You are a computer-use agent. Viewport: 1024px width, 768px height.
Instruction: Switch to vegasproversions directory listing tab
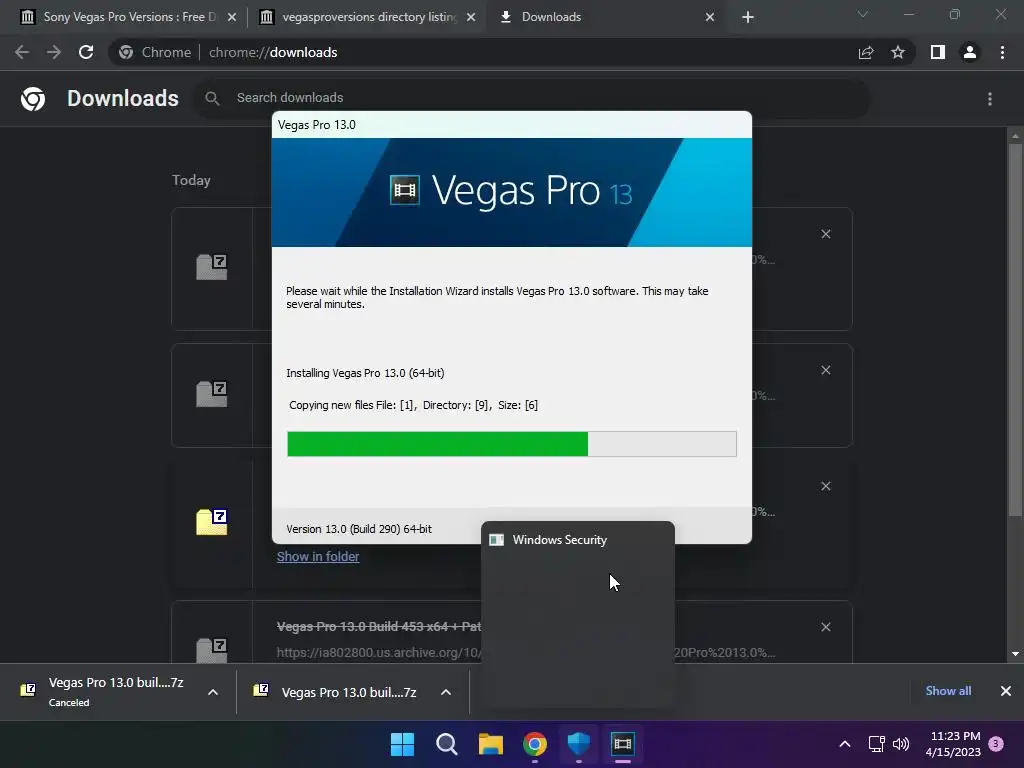pyautogui.click(x=366, y=17)
